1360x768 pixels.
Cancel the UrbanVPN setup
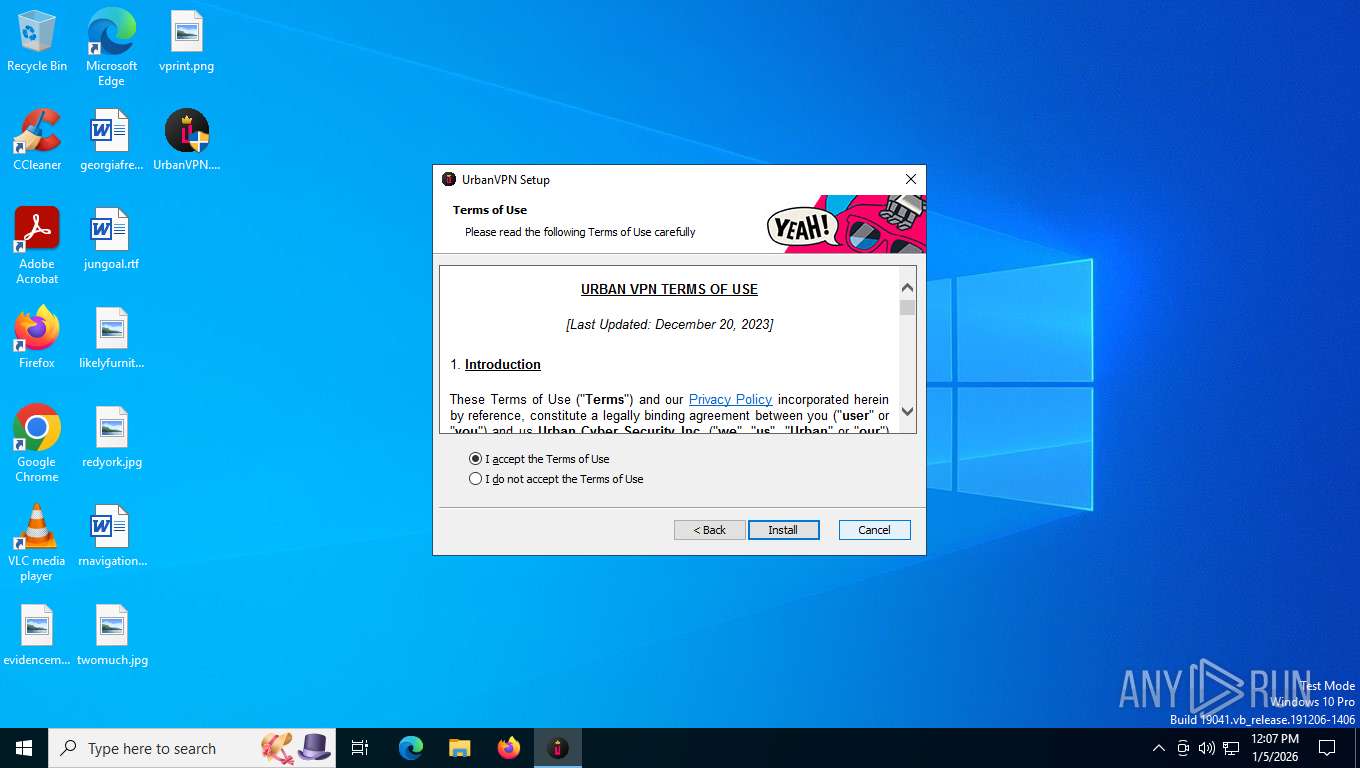tap(875, 530)
